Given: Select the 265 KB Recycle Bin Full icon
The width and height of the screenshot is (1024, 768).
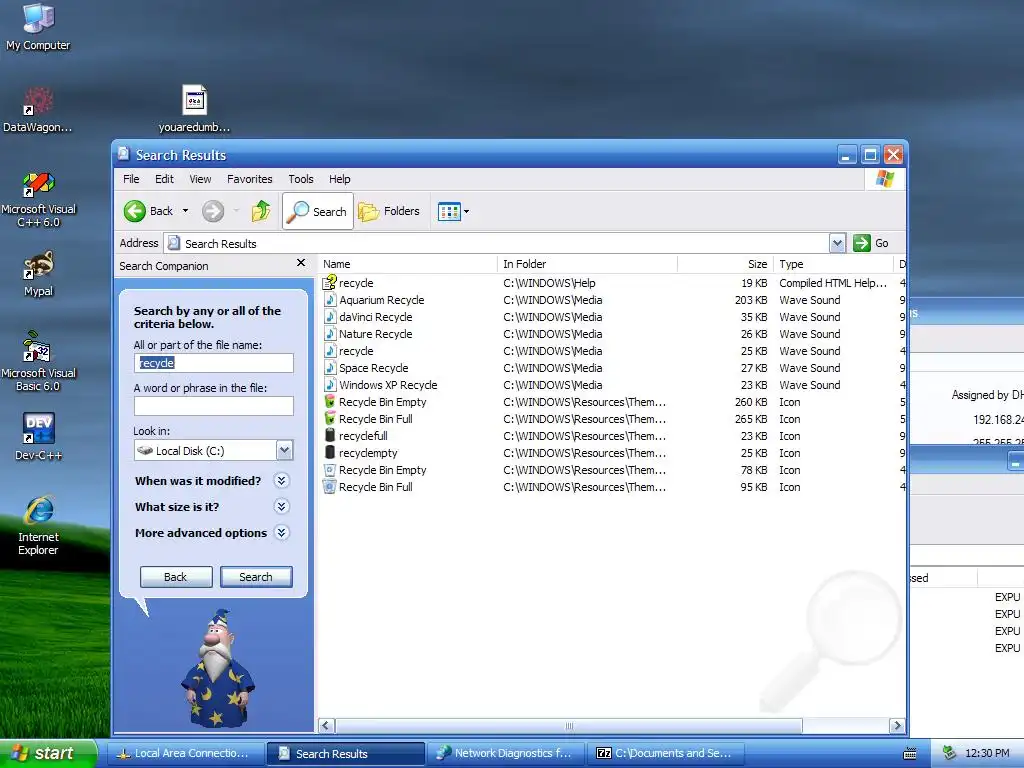Looking at the screenshot, I should tap(330, 419).
